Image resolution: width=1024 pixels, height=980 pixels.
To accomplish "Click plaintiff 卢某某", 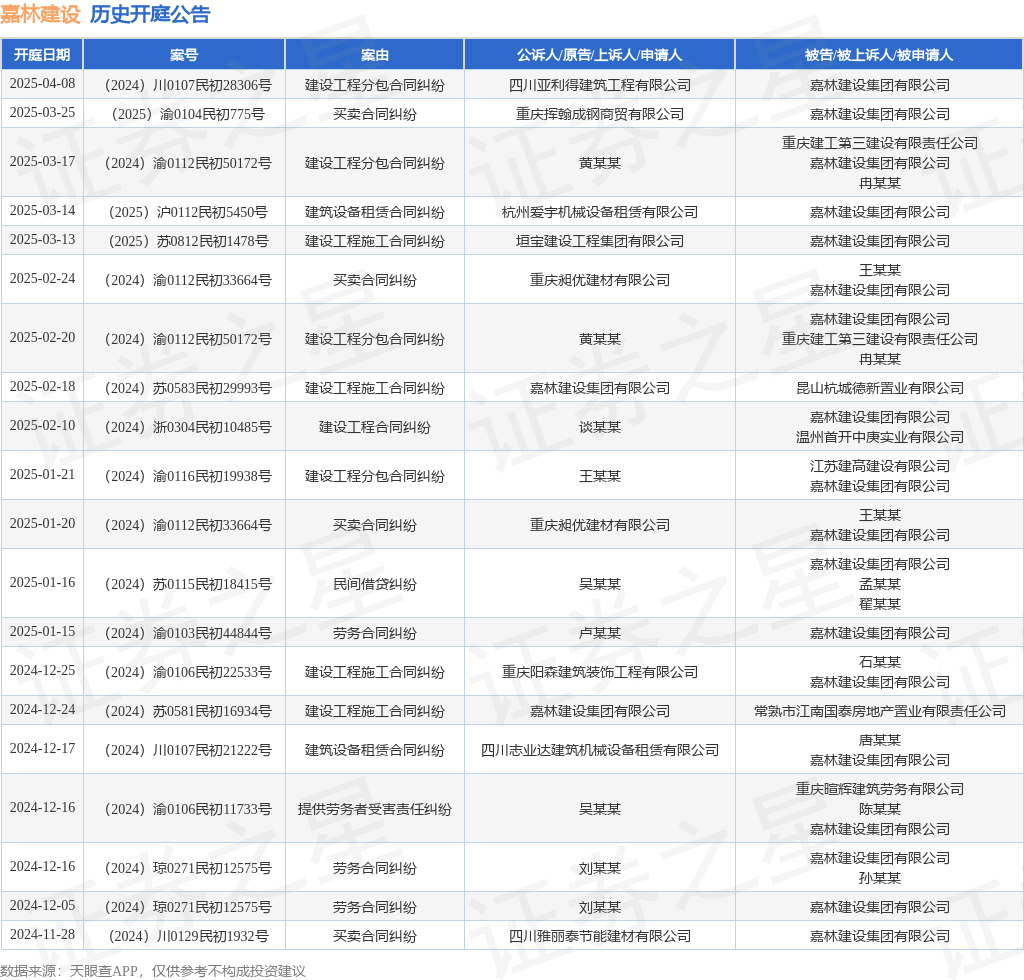I will pyautogui.click(x=600, y=633).
